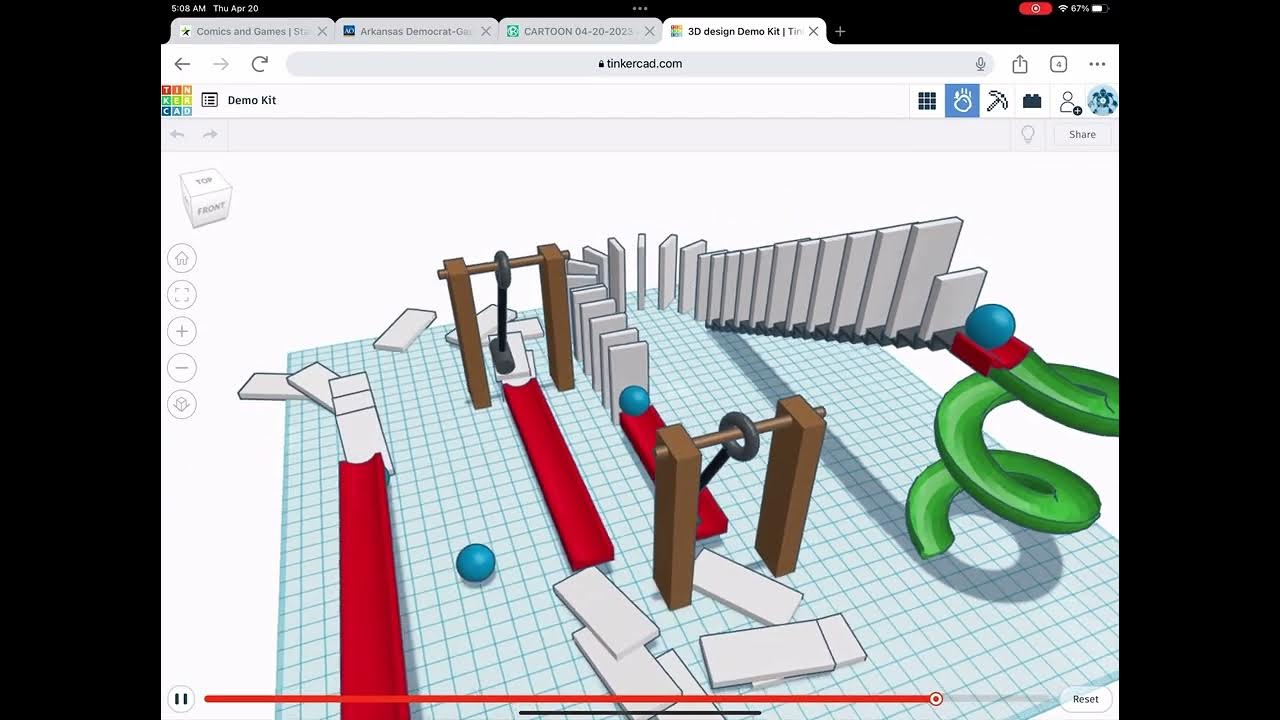
Task: Open the design list icon beside Demo Kit
Action: click(x=210, y=100)
